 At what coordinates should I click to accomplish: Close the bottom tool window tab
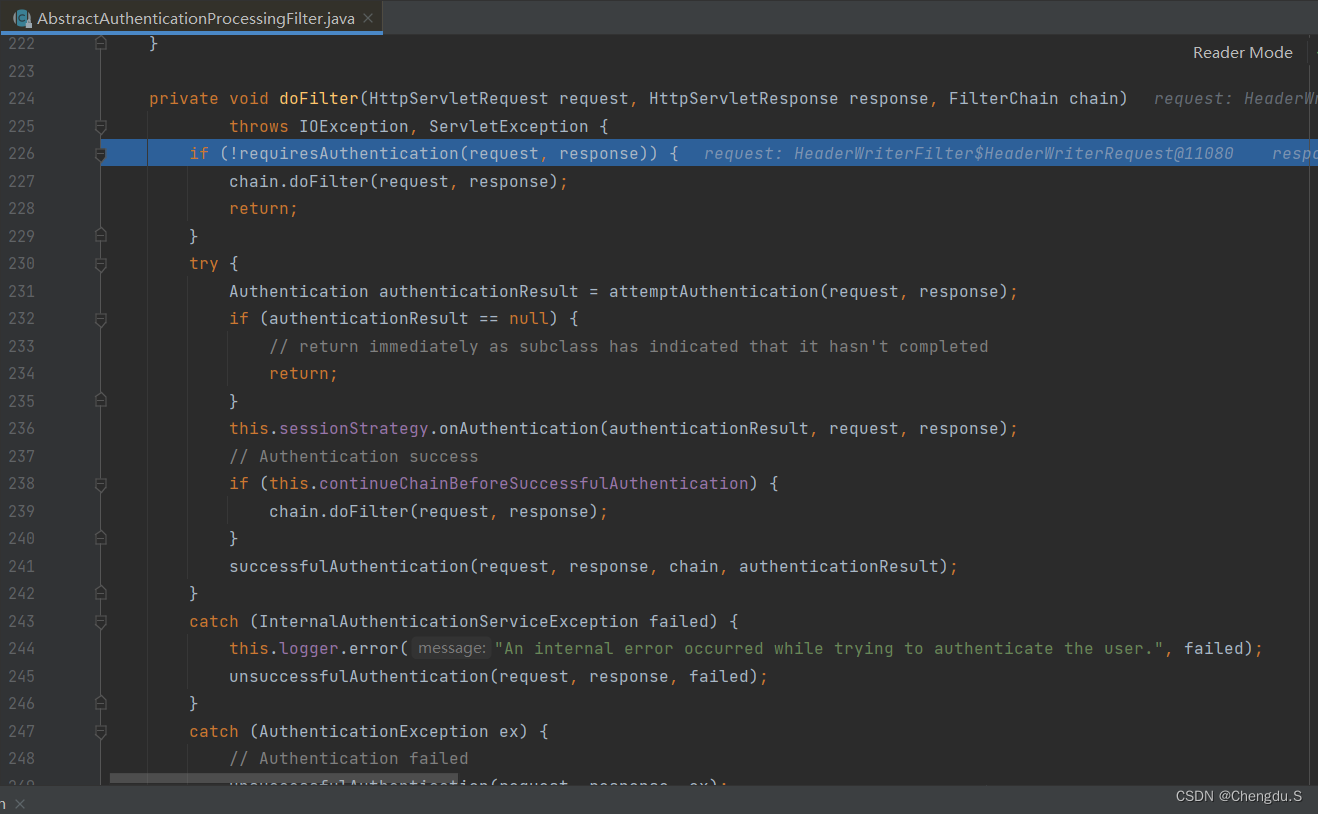click(20, 803)
